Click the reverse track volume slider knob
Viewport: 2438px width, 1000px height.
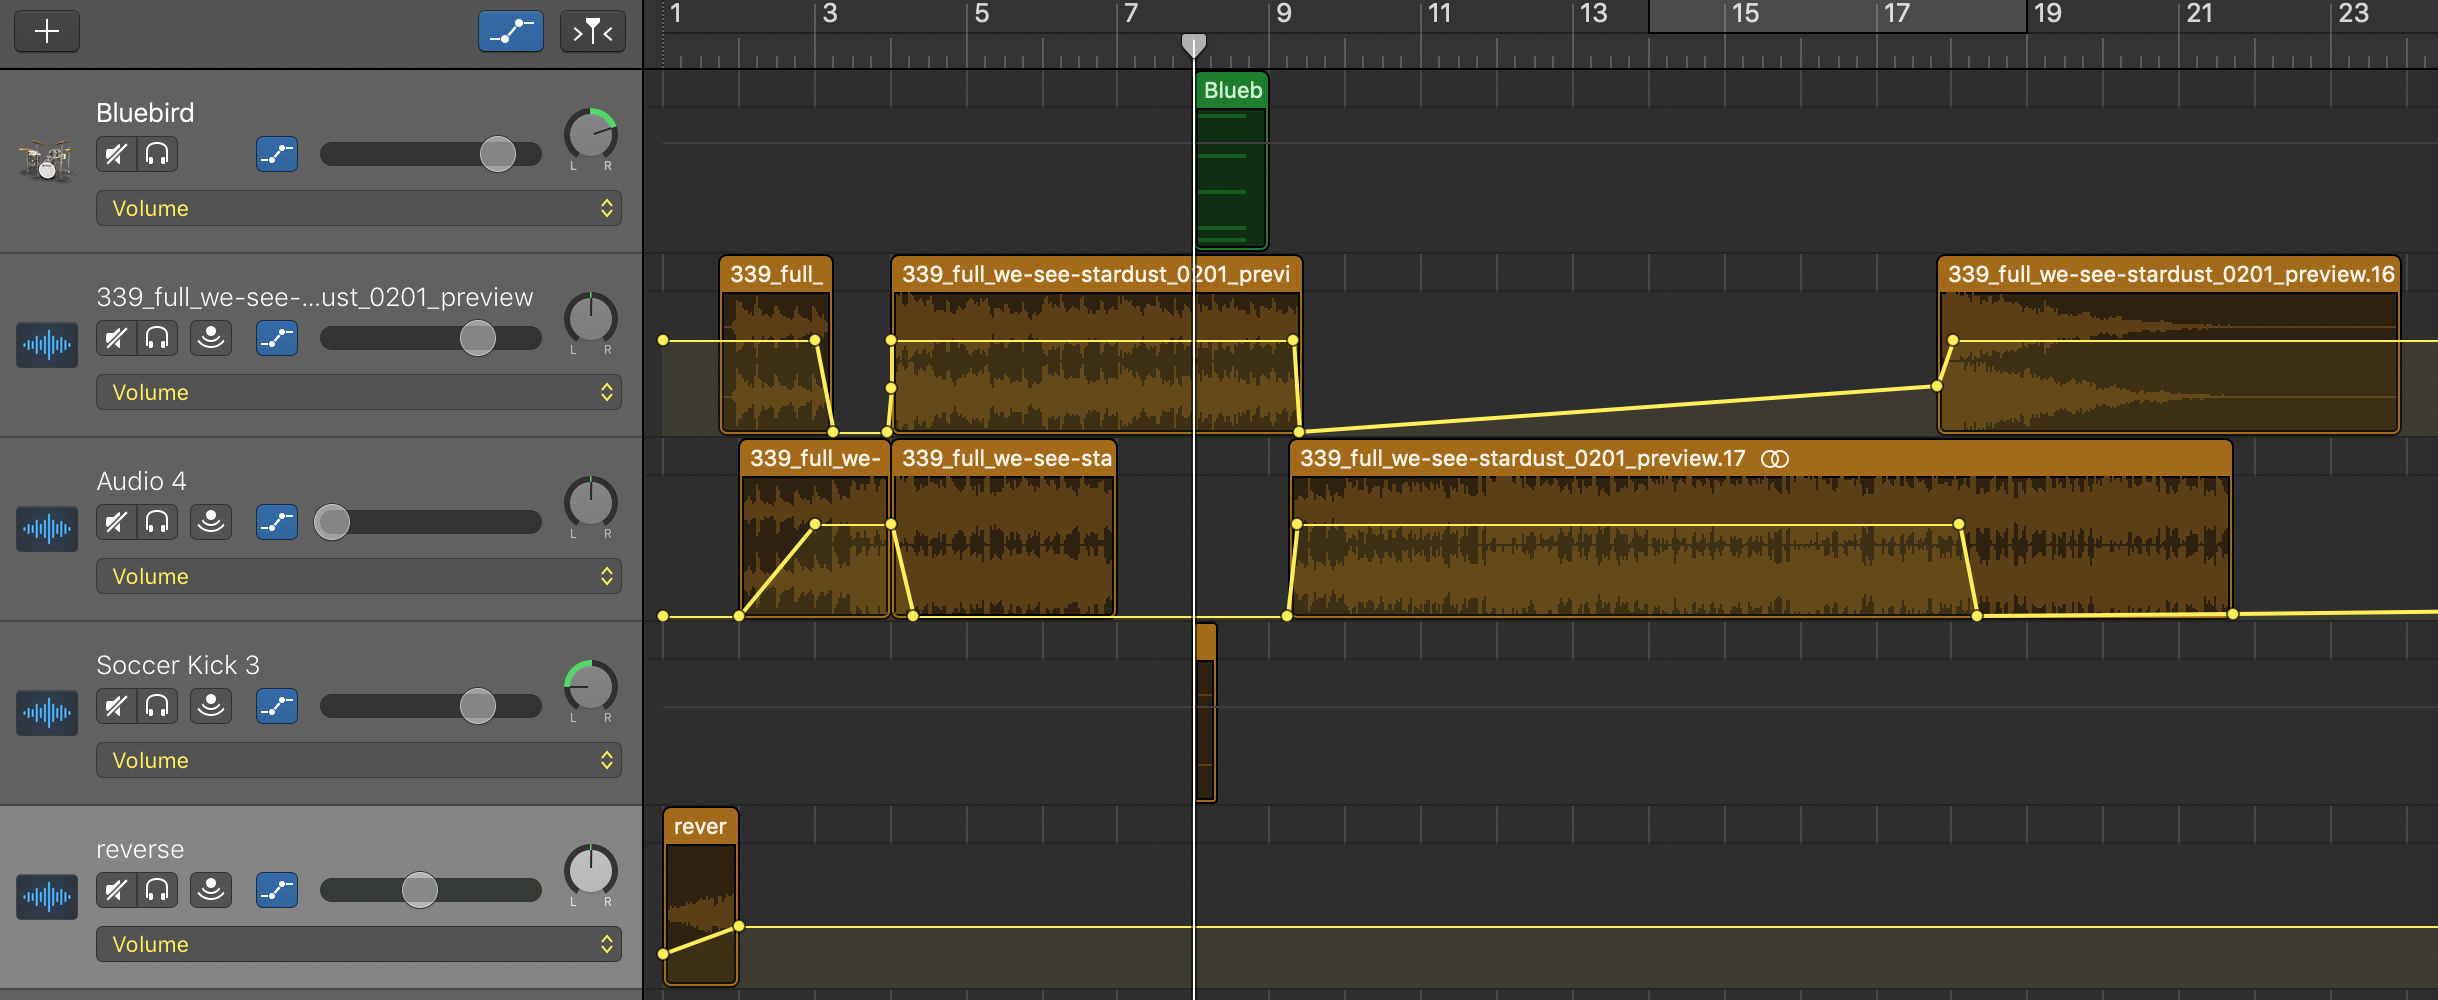(420, 890)
